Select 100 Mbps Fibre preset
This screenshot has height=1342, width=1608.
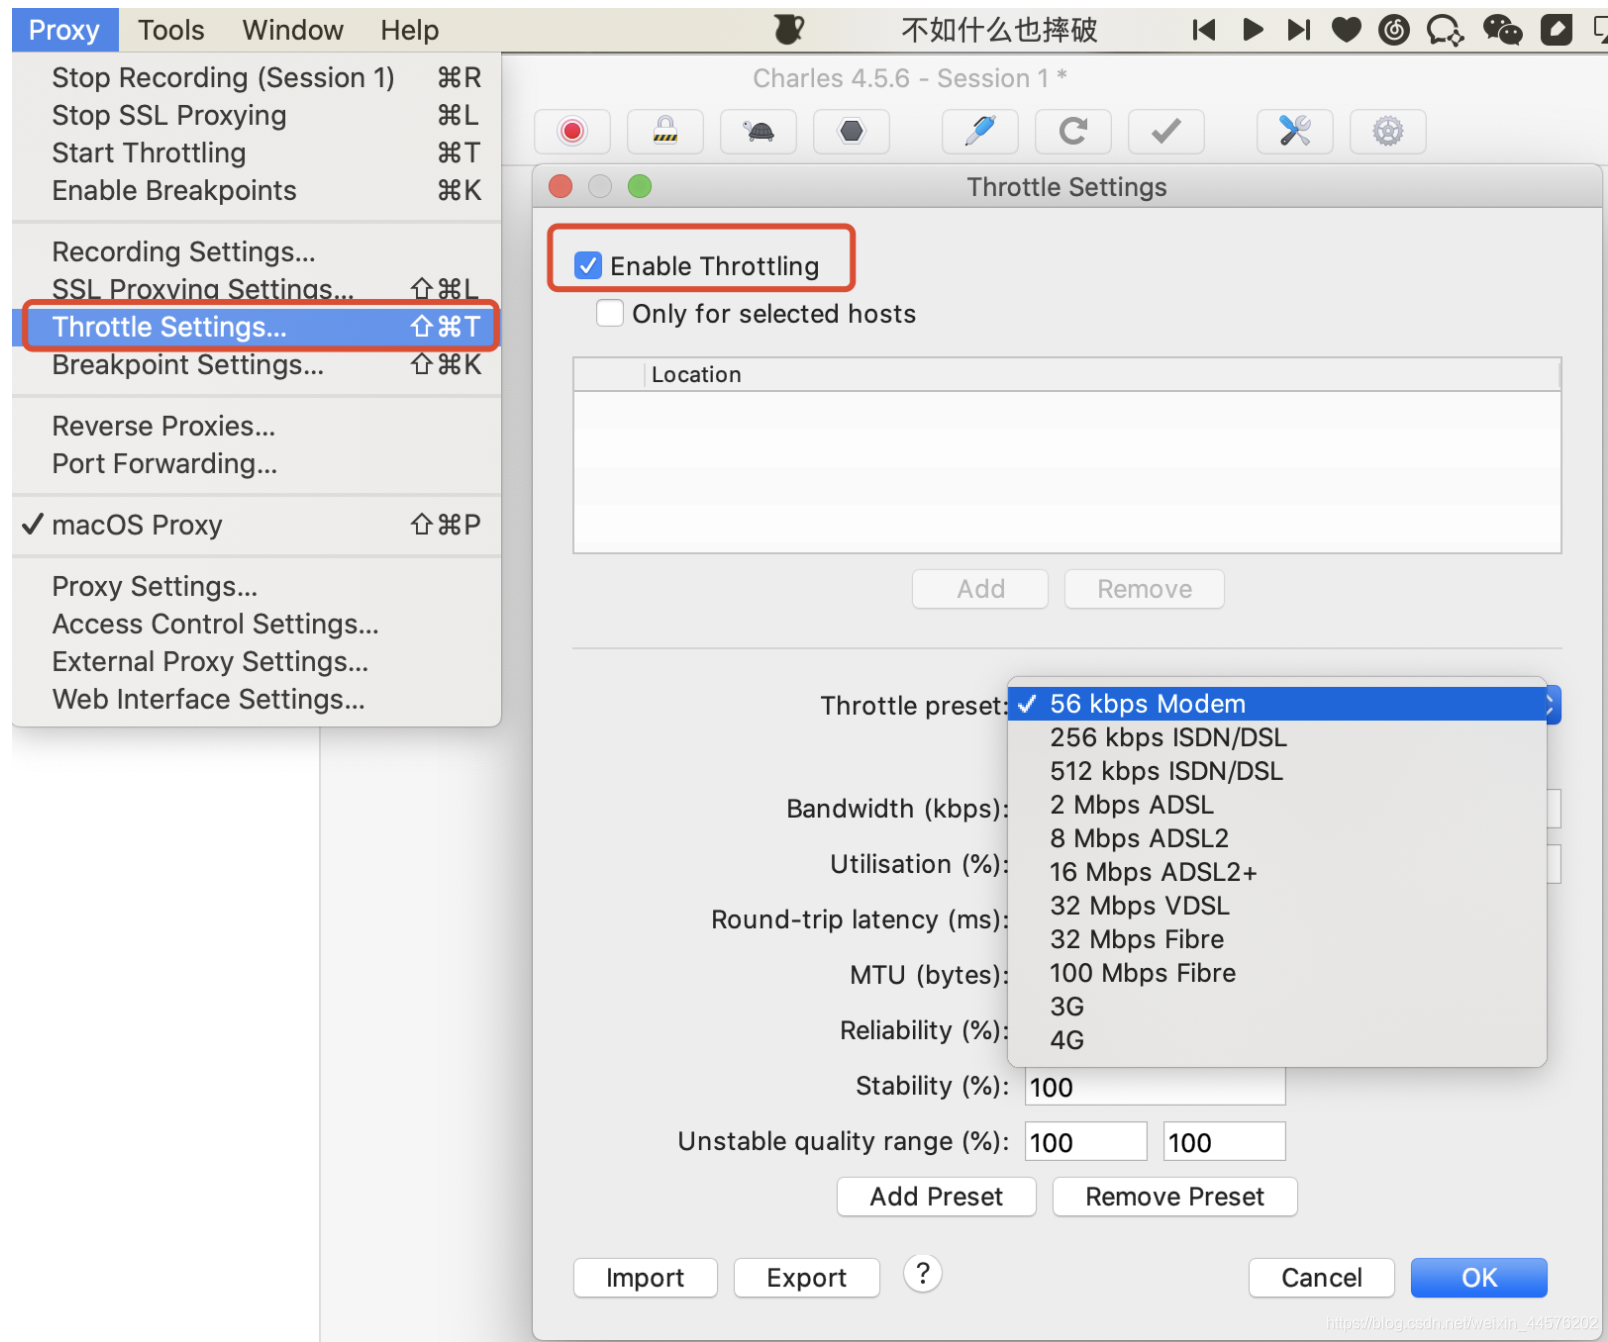(x=1277, y=973)
